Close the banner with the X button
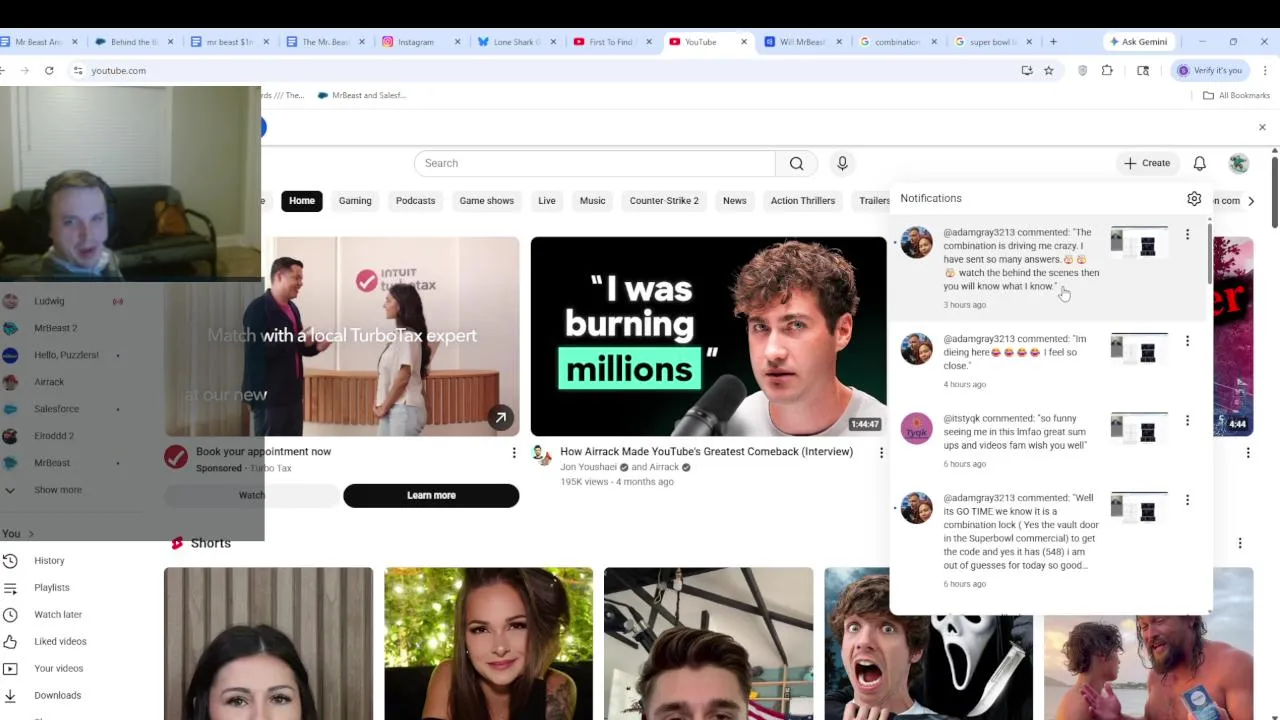This screenshot has width=1280, height=720. tap(1262, 128)
